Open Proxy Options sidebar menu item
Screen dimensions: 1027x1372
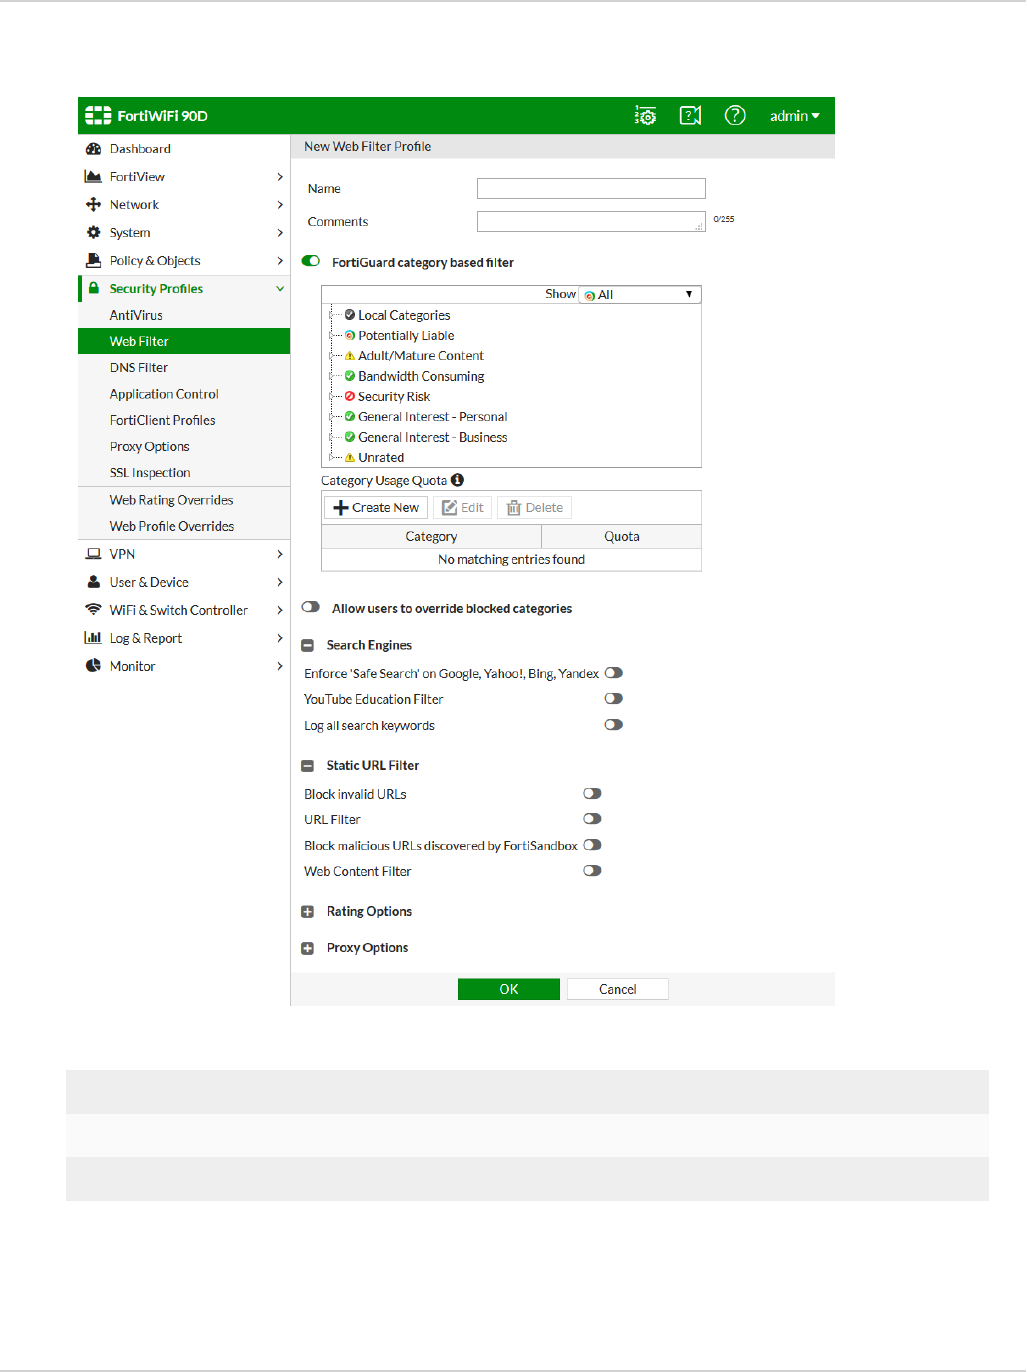coord(150,447)
